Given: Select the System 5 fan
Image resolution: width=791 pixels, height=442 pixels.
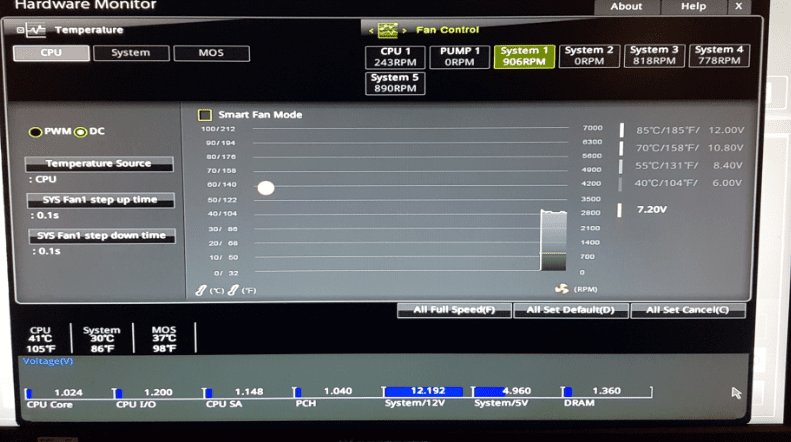Looking at the screenshot, I should (395, 83).
